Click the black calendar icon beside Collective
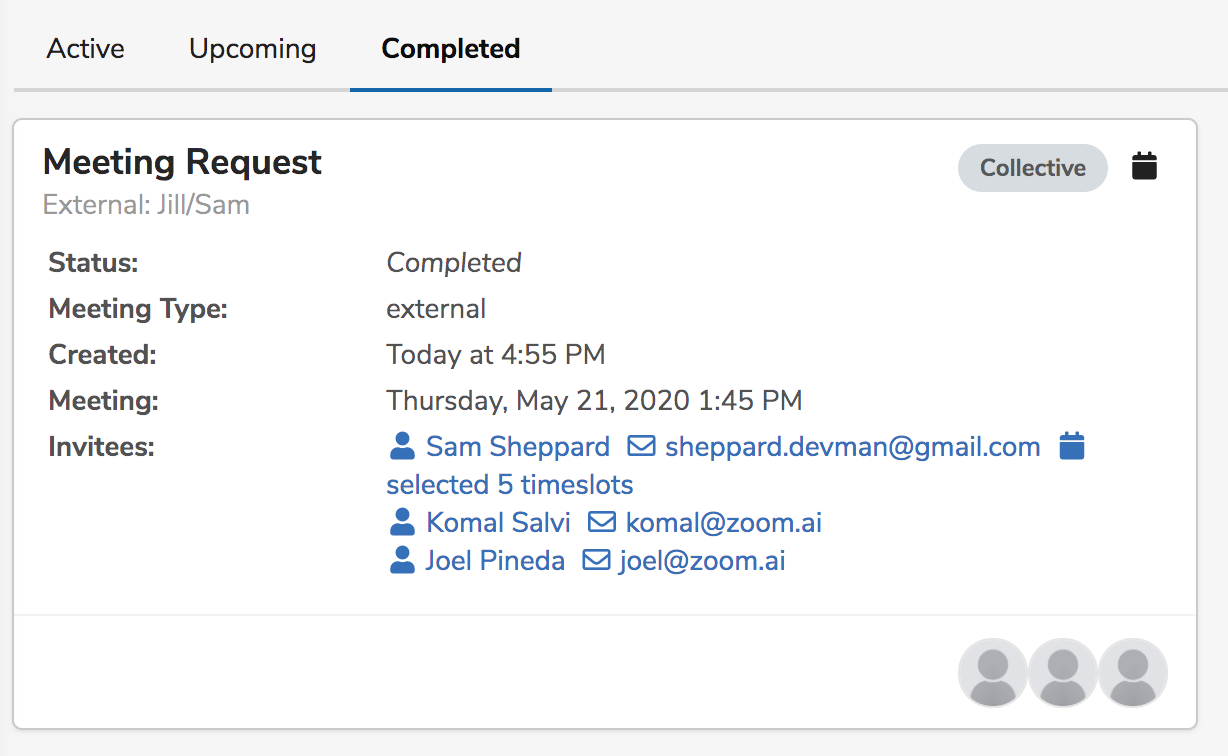The width and height of the screenshot is (1228, 756). 1144,166
